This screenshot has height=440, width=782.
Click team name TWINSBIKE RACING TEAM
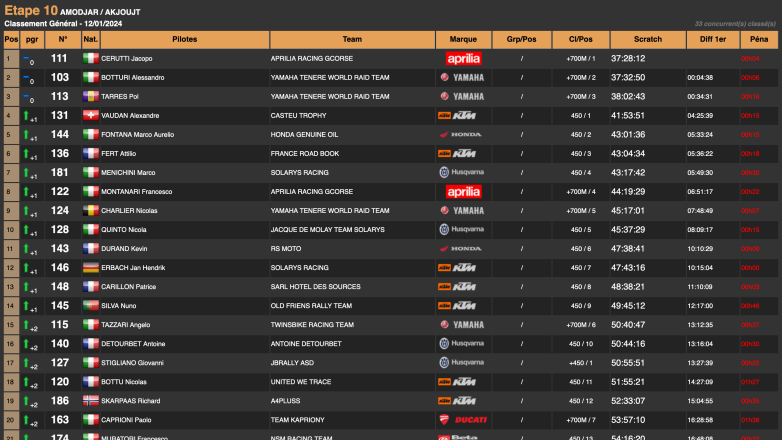click(312, 325)
